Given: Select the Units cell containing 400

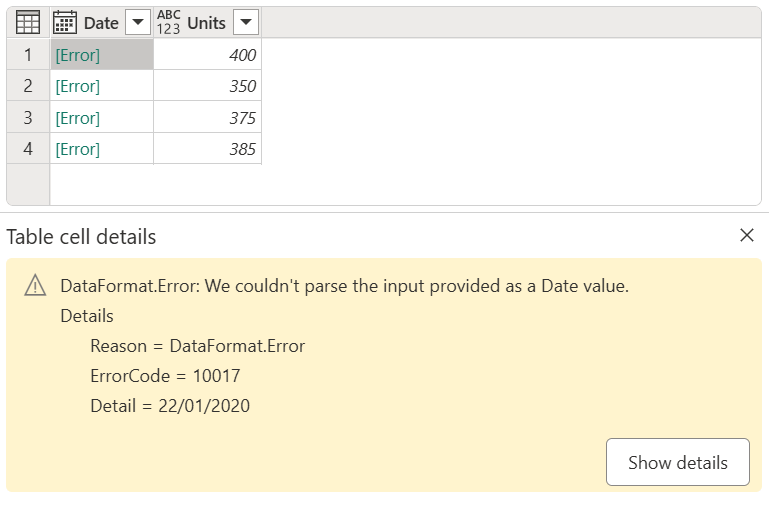Looking at the screenshot, I should click(x=208, y=55).
